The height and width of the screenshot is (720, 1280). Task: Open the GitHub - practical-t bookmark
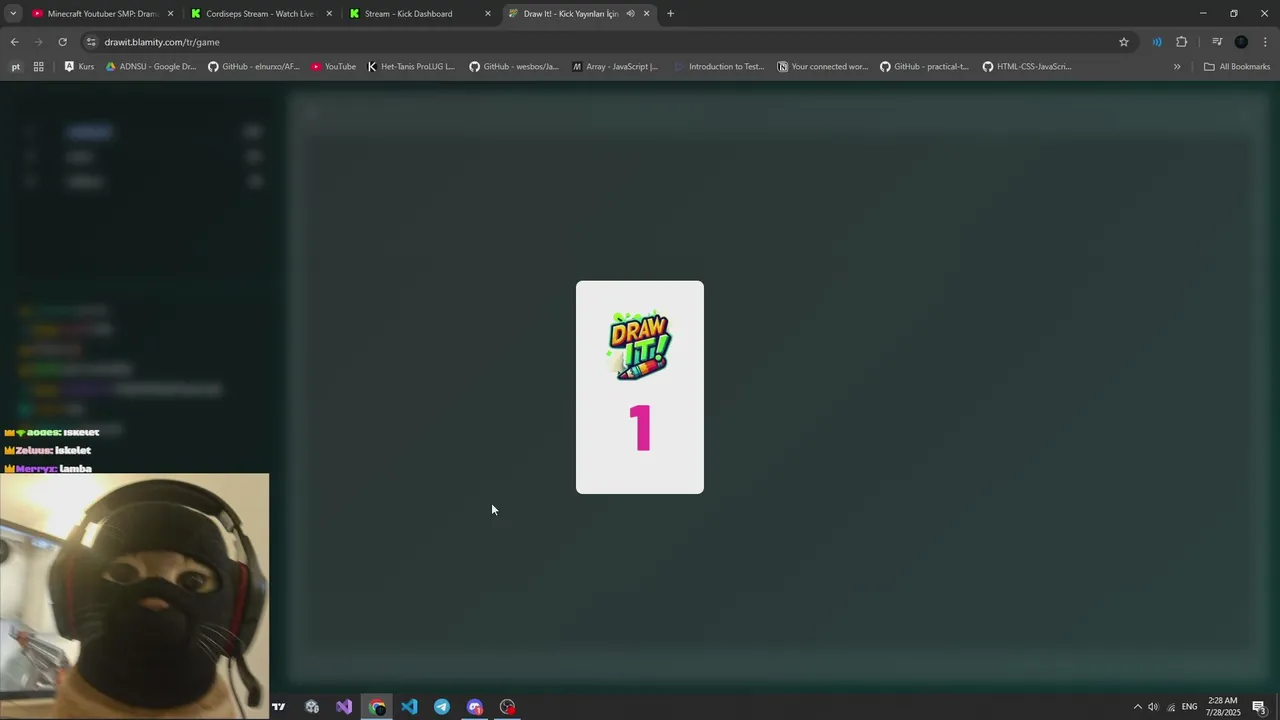pyautogui.click(x=925, y=67)
